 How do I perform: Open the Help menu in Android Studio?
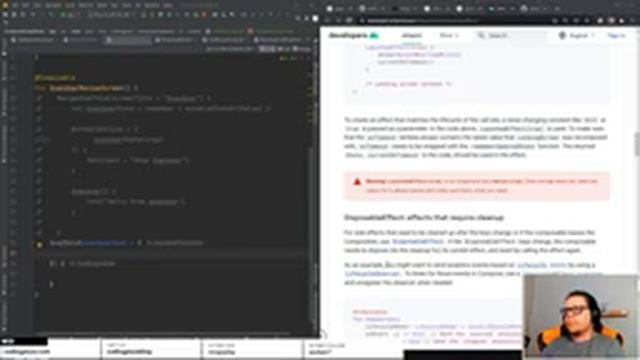click(x=168, y=5)
